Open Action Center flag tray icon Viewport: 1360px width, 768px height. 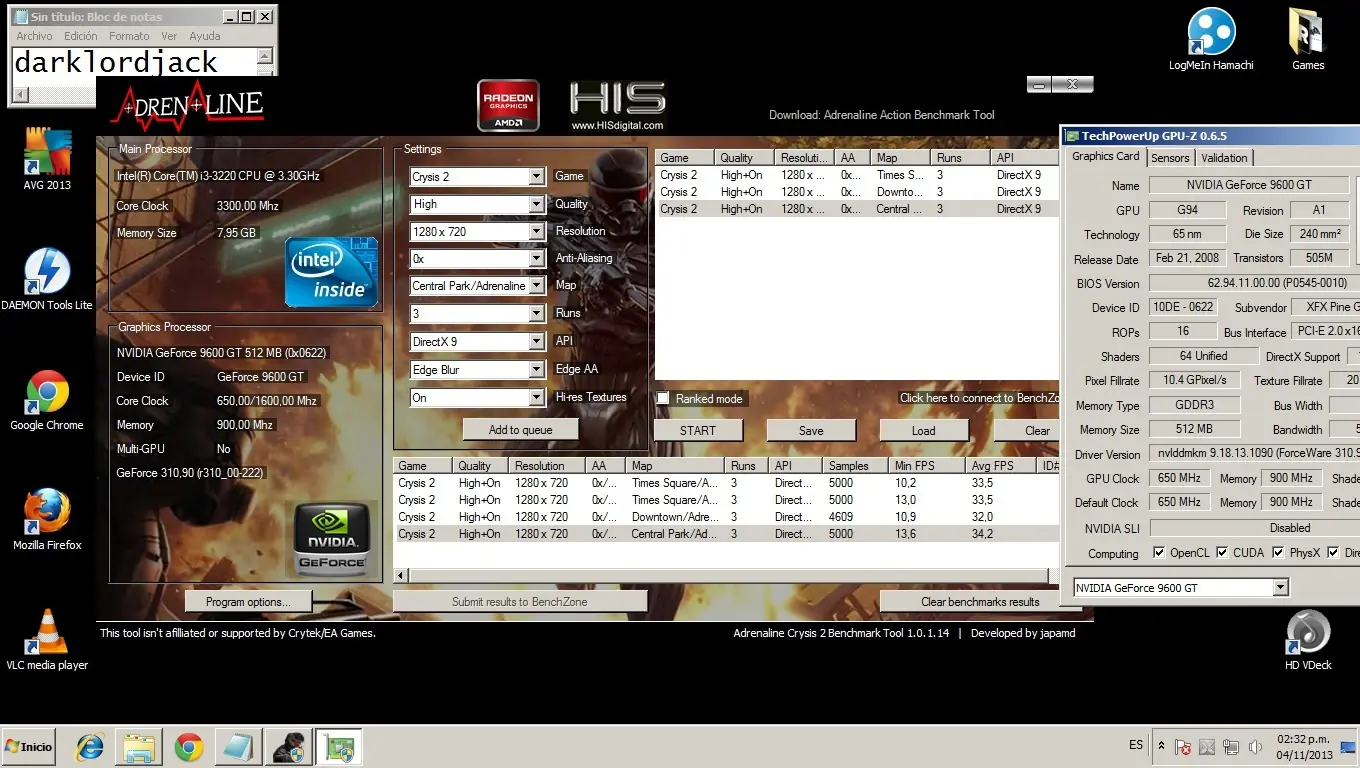tap(1182, 747)
